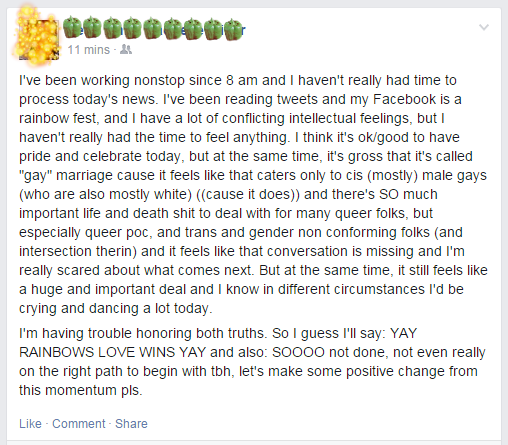Click the word "momentum" in the last line
508x445 pixels.
[81, 390]
